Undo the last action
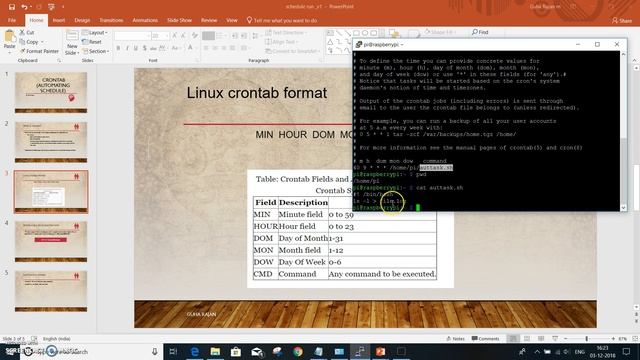Image resolution: width=640 pixels, height=360 pixels. coord(24,7)
